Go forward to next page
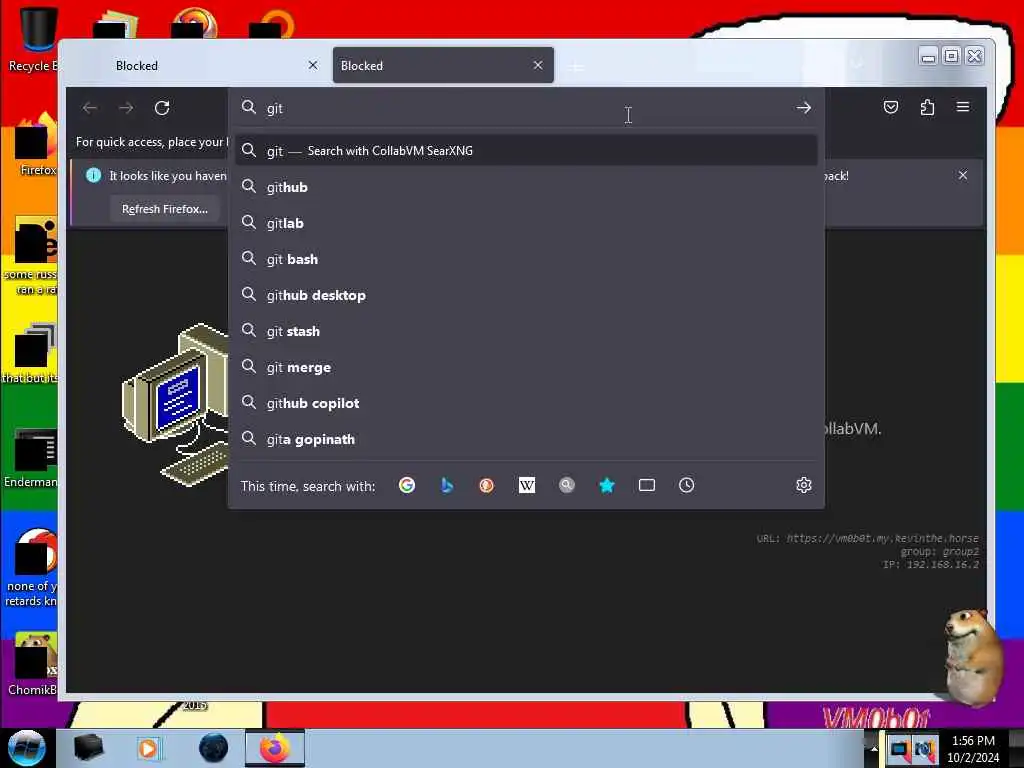This screenshot has height=768, width=1024. [126, 108]
